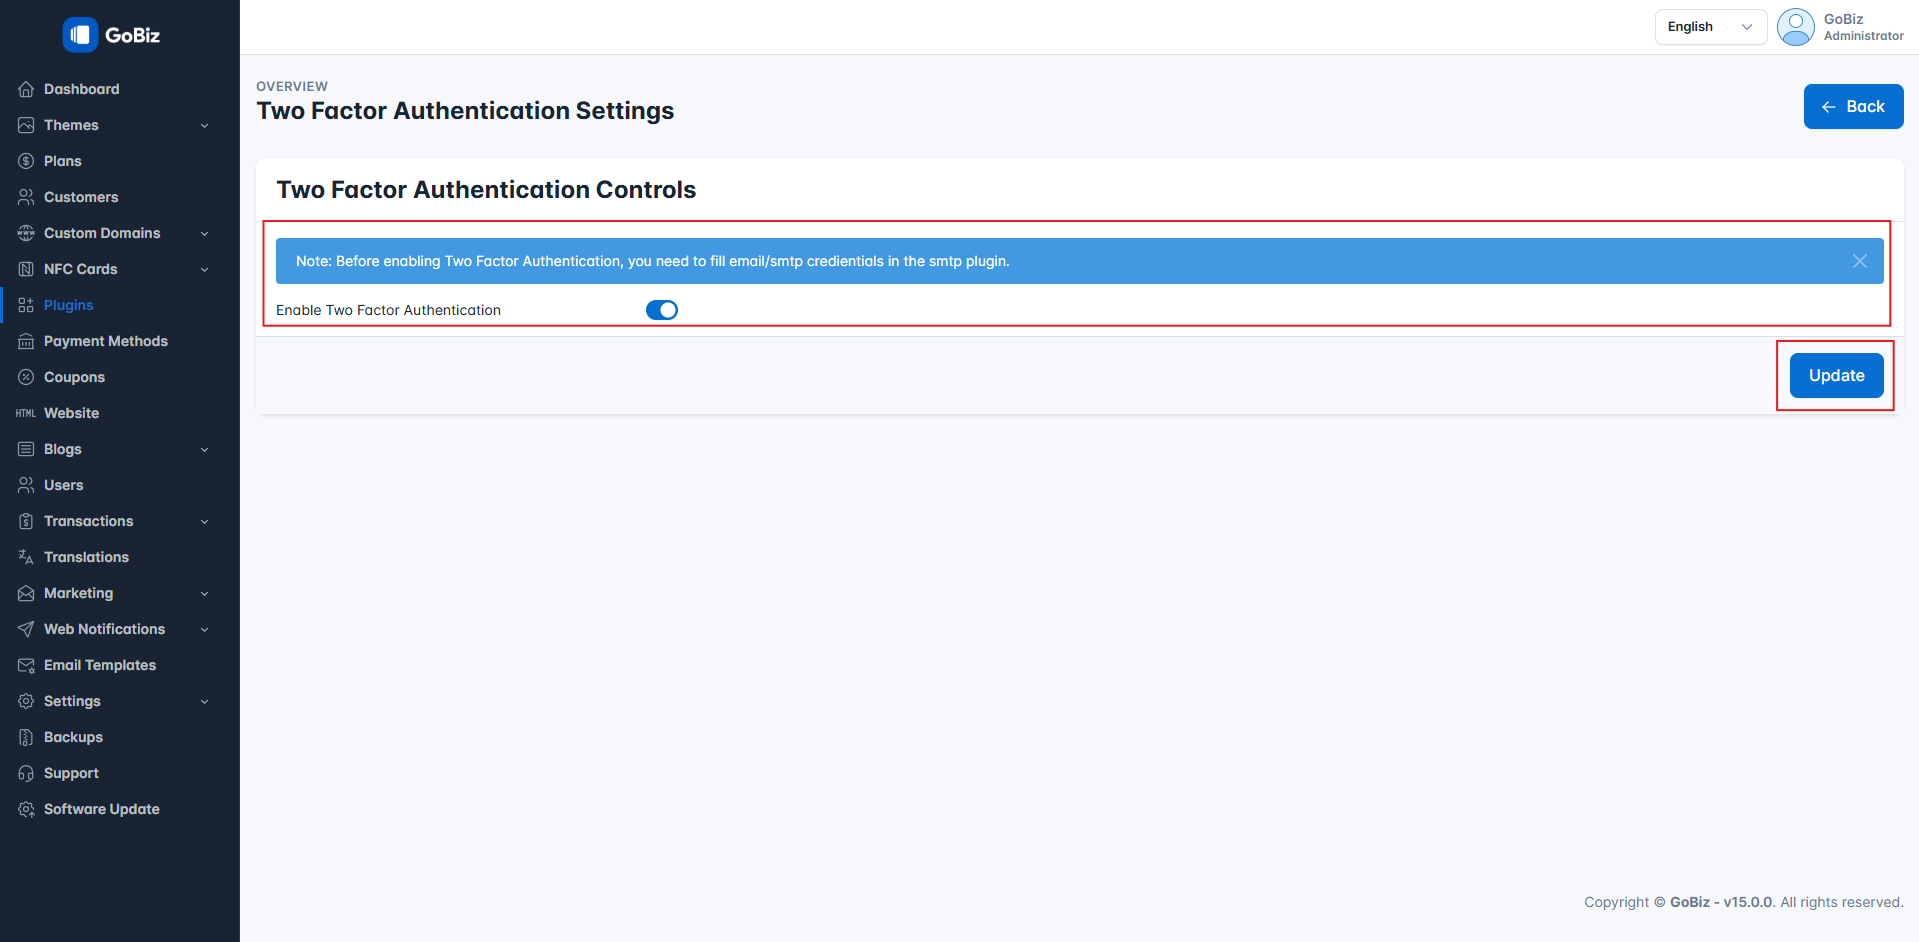This screenshot has height=942, width=1919.
Task: Open the Software Update menu item
Action: point(101,809)
